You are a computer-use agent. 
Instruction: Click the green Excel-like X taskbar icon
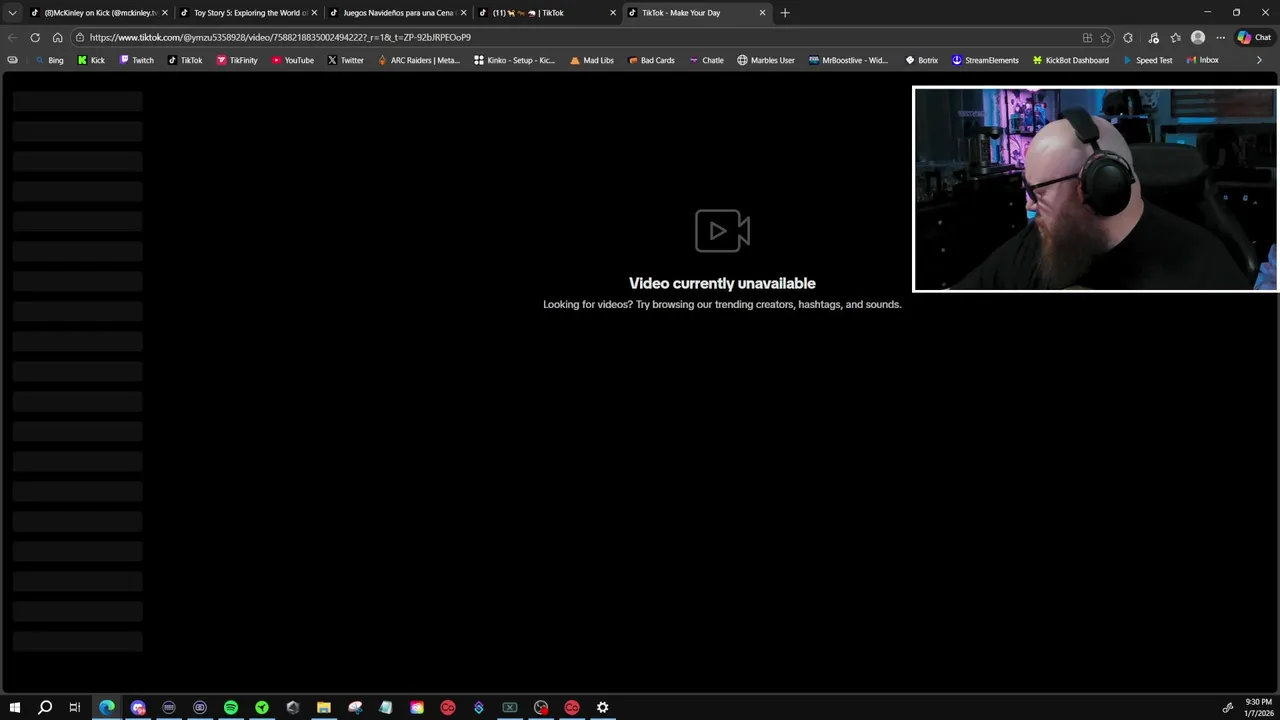pos(510,707)
